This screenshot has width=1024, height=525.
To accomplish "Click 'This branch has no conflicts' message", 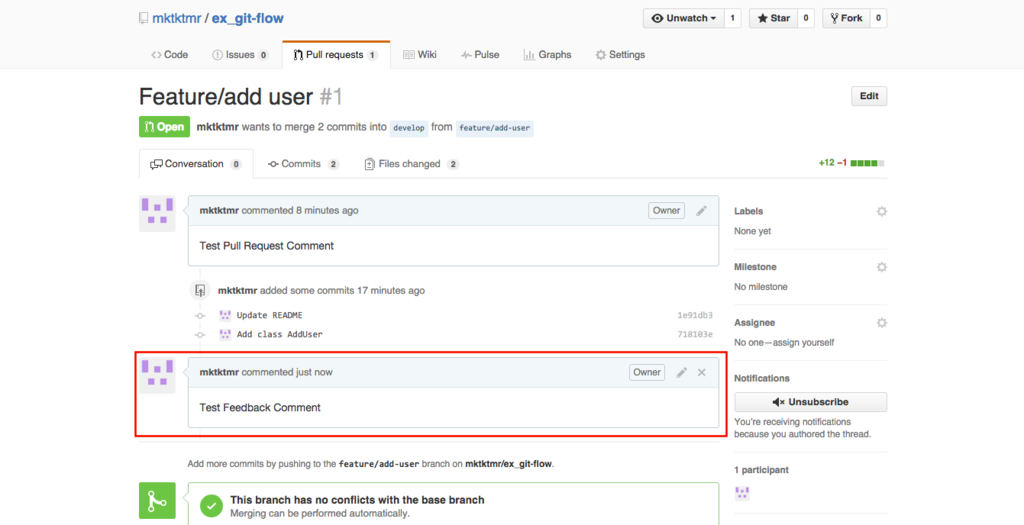I will 357,500.
